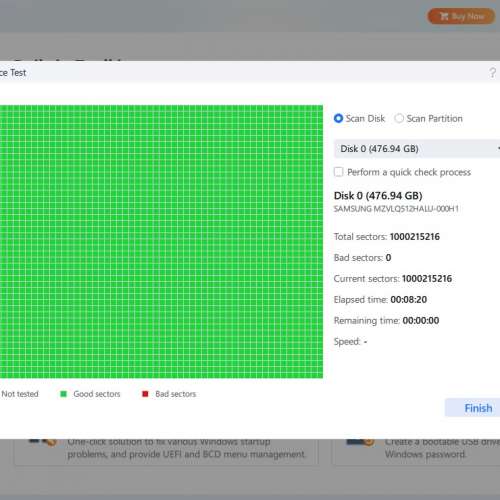
Task: Click the Not tested legend label
Action: pyautogui.click(x=20, y=394)
